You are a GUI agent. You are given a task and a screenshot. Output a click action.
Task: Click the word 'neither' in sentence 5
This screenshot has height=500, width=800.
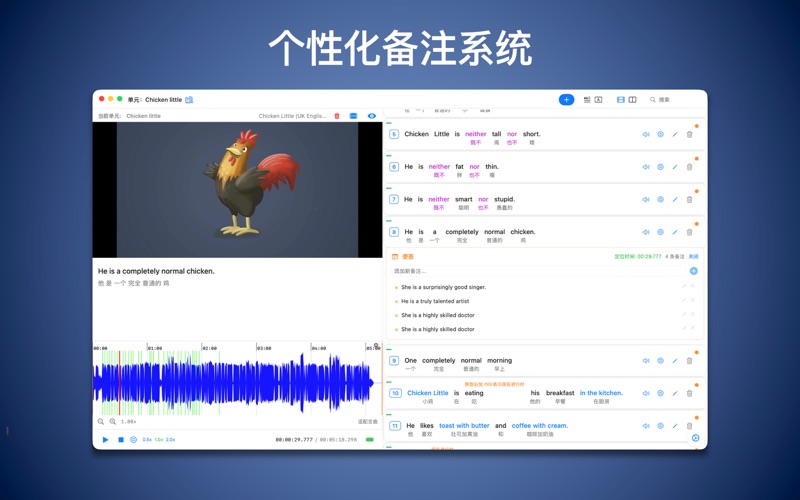(x=476, y=134)
